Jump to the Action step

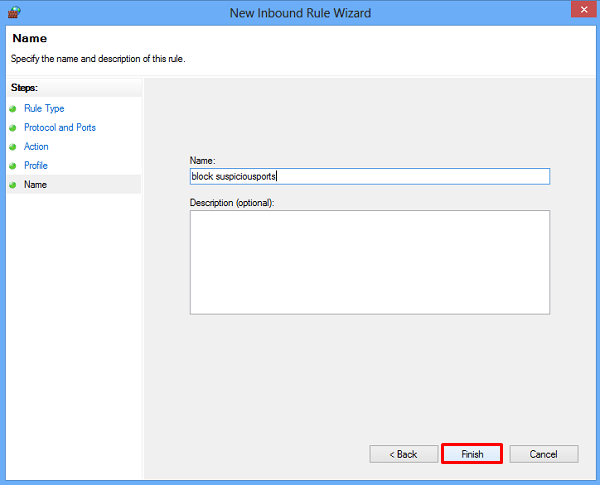click(36, 147)
